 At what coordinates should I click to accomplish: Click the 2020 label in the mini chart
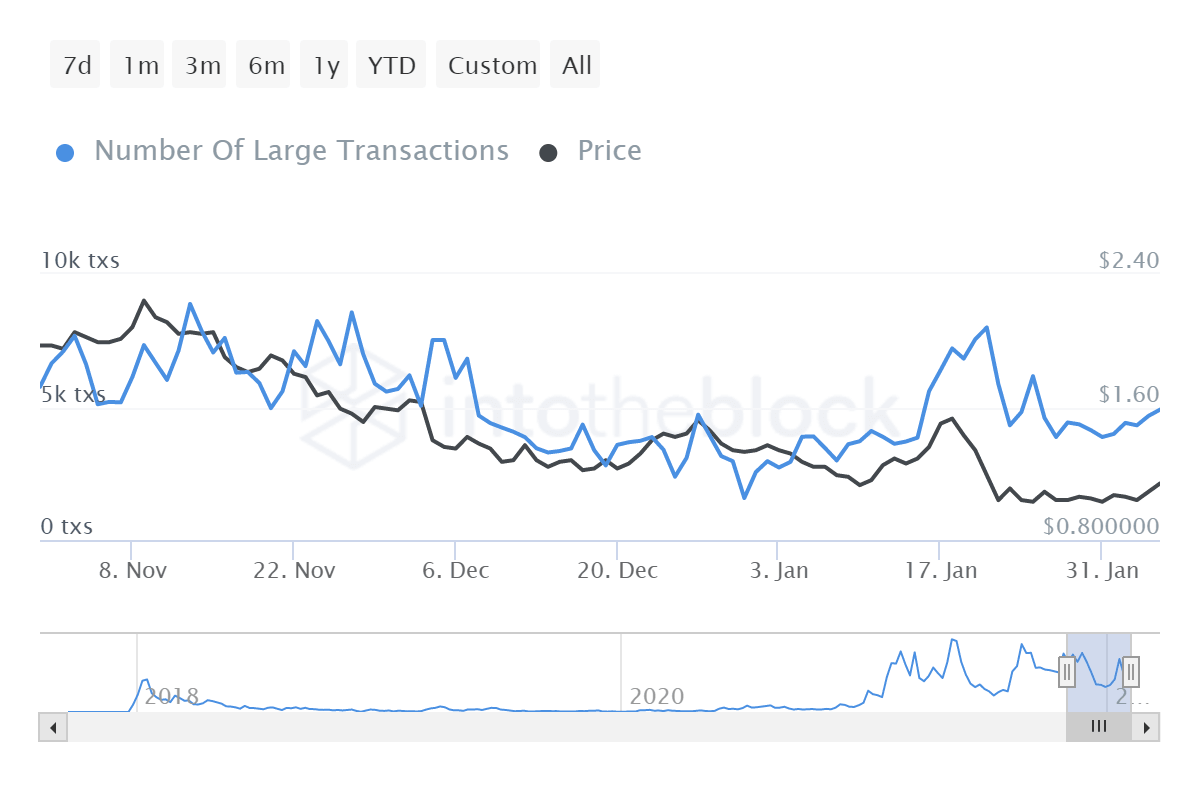coord(658,697)
